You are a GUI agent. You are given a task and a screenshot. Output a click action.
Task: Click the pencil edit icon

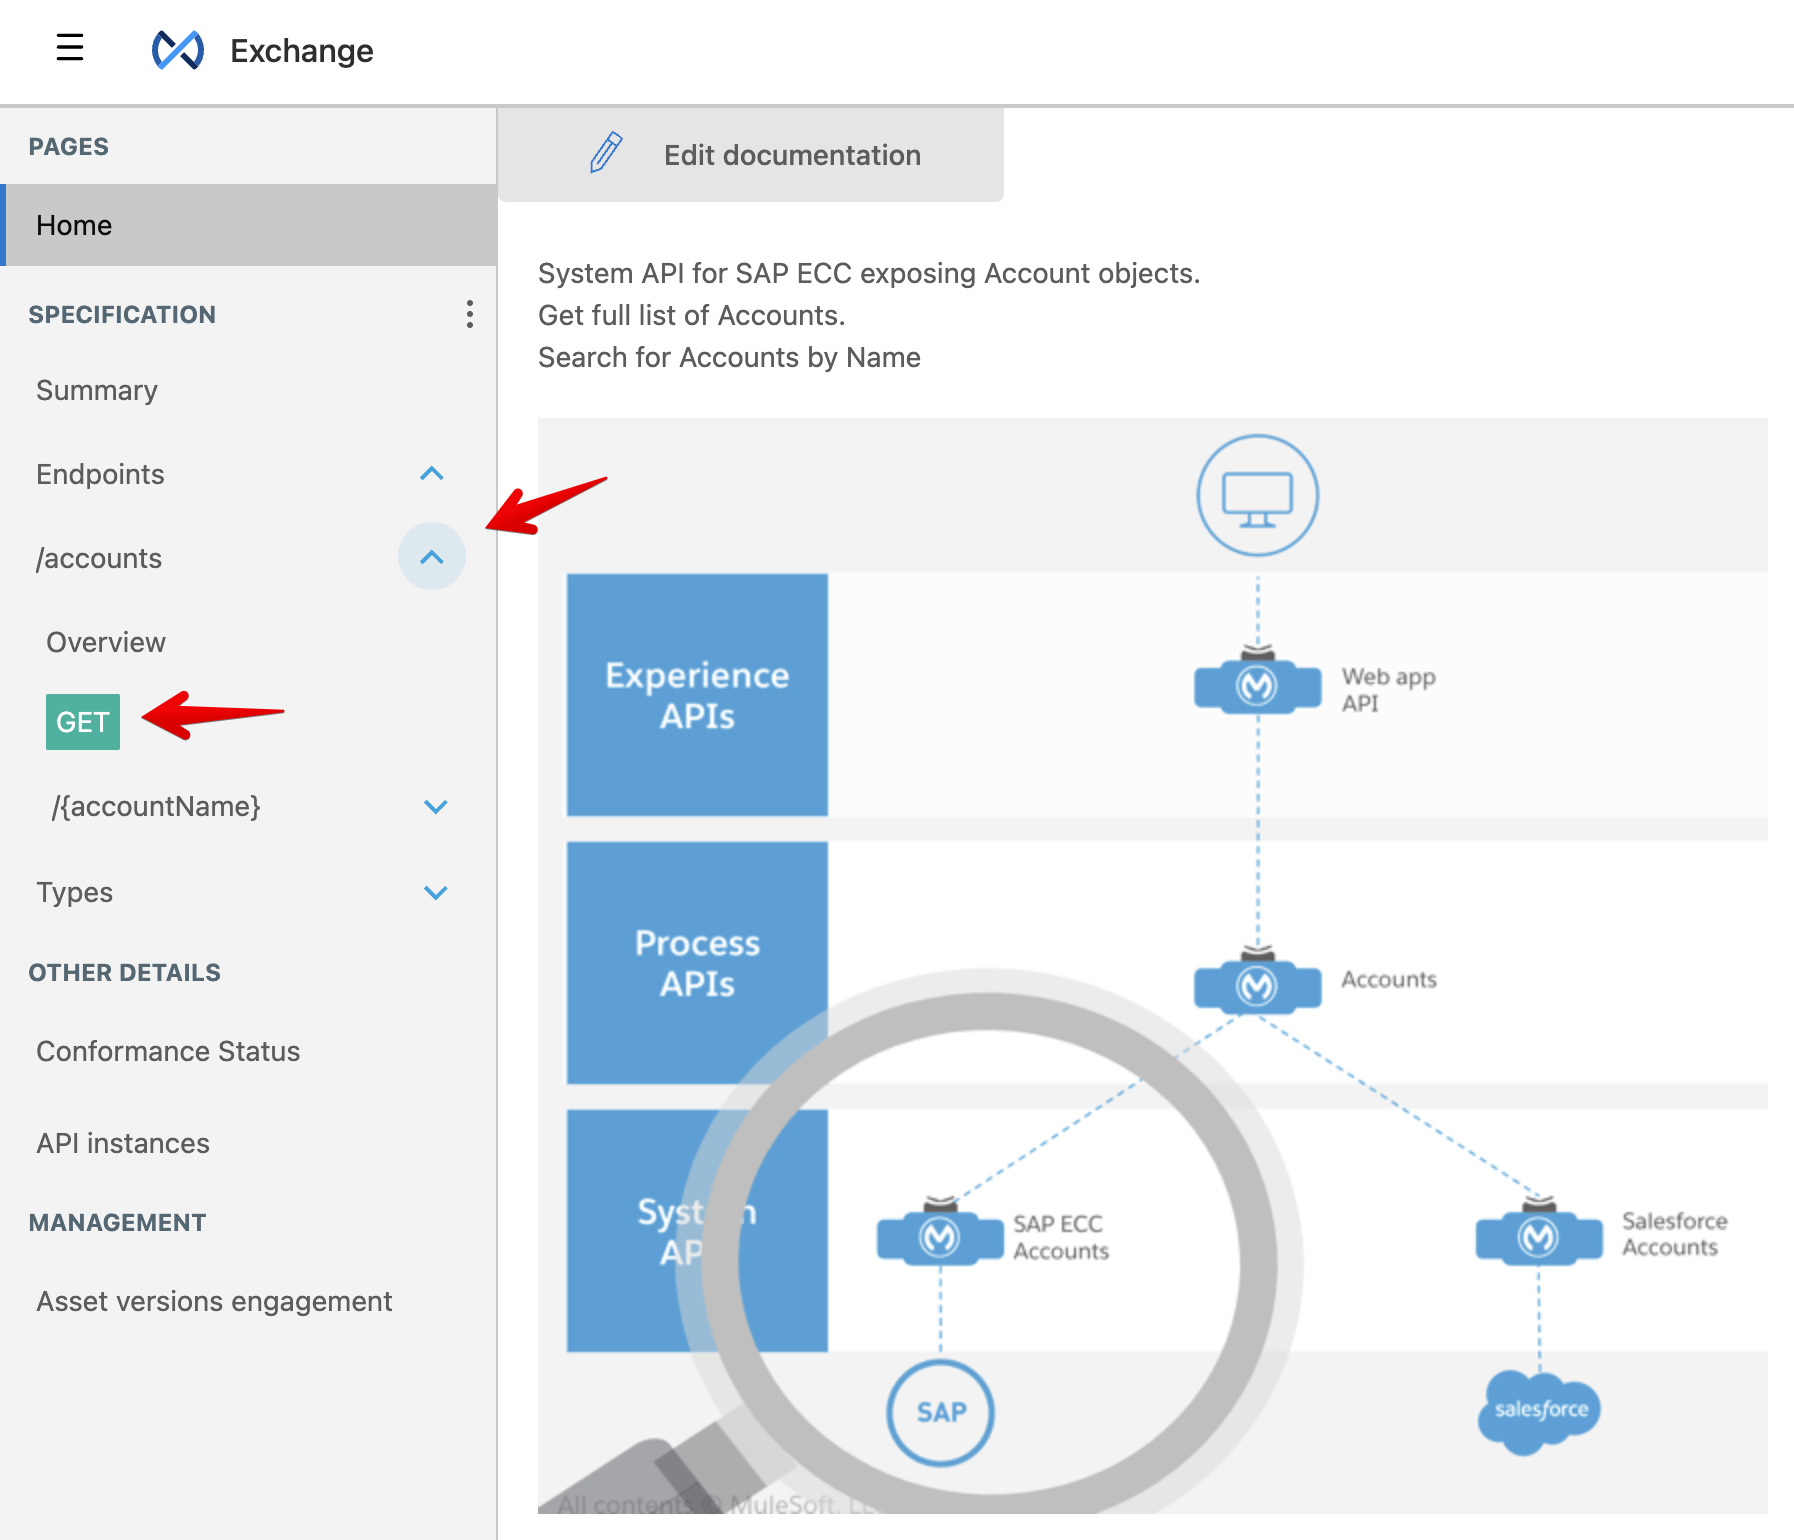tap(606, 153)
